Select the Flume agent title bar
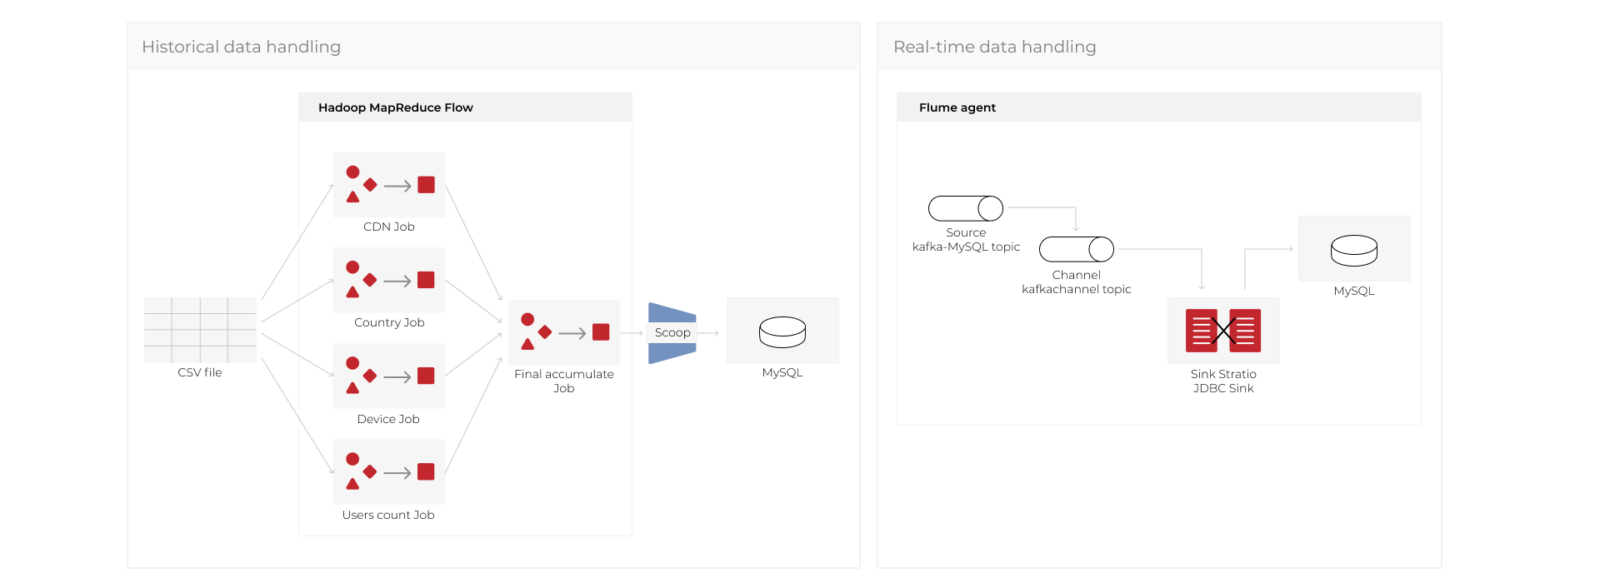1600x588 pixels. (x=1159, y=107)
